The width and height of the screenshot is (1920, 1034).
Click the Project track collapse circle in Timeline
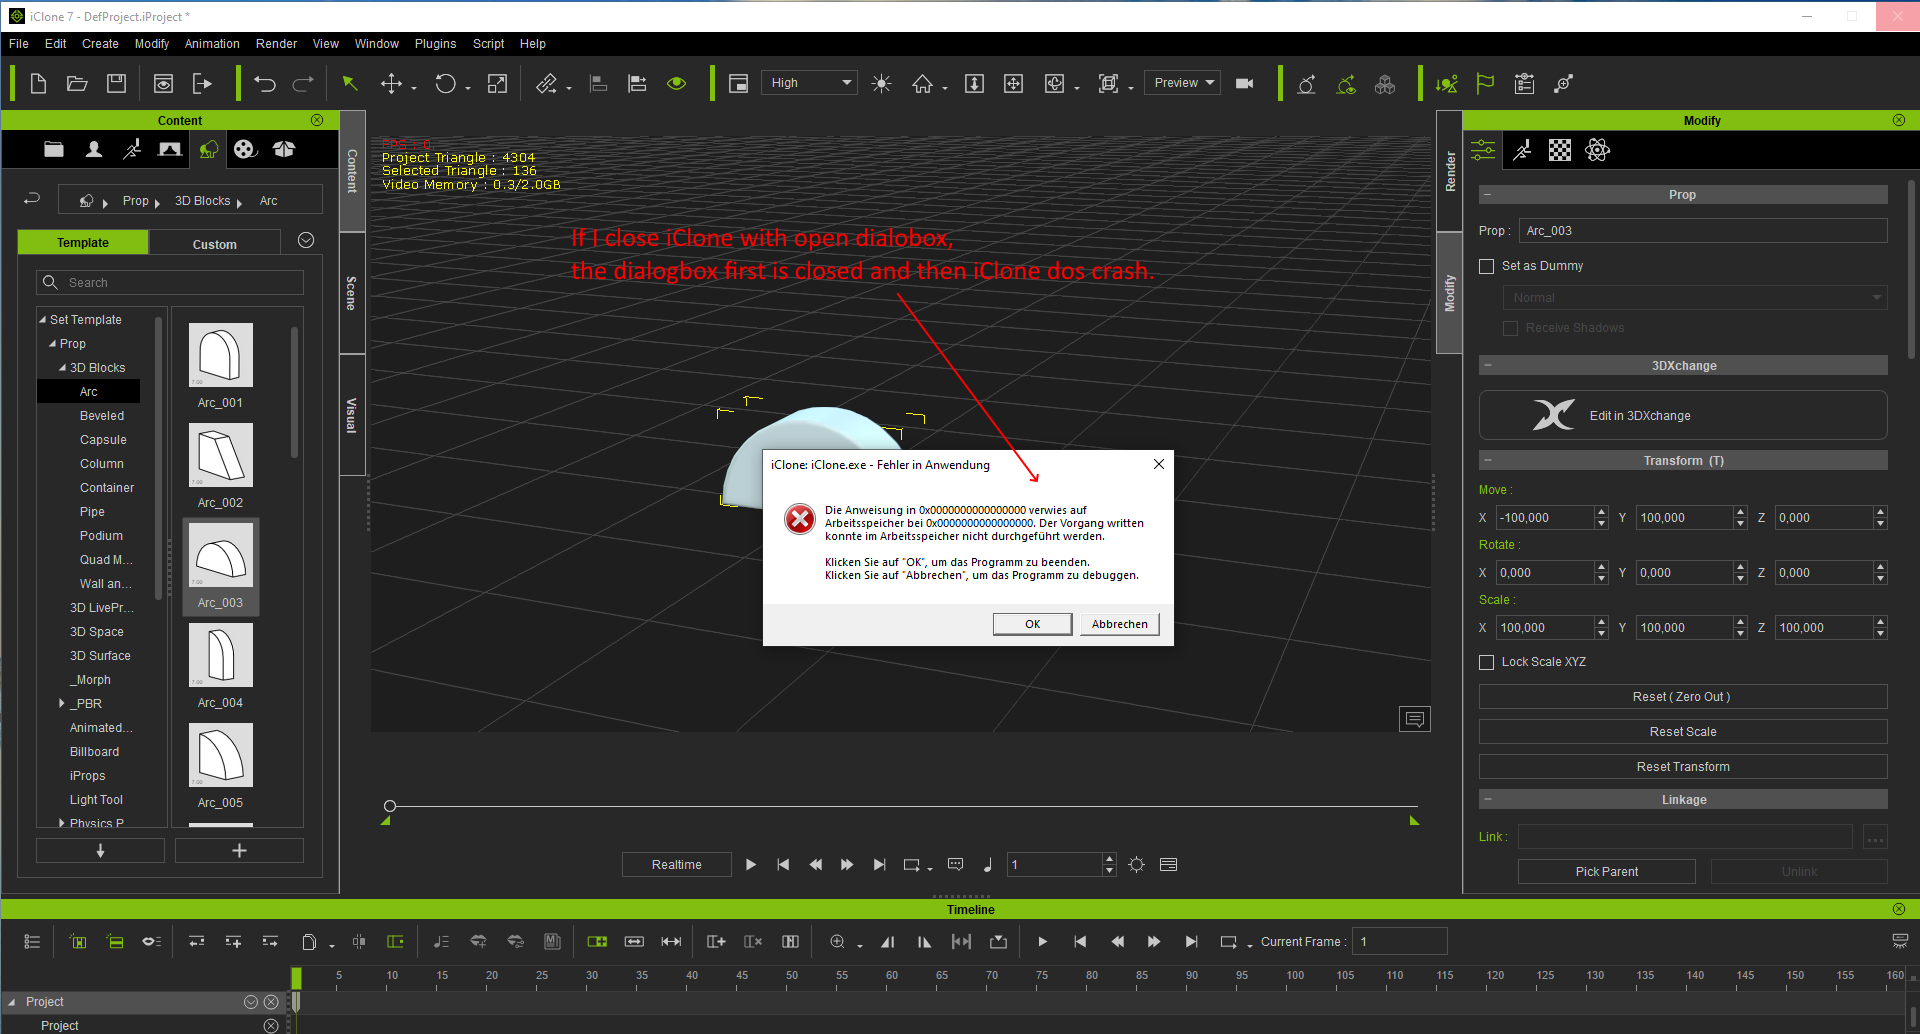(251, 1002)
